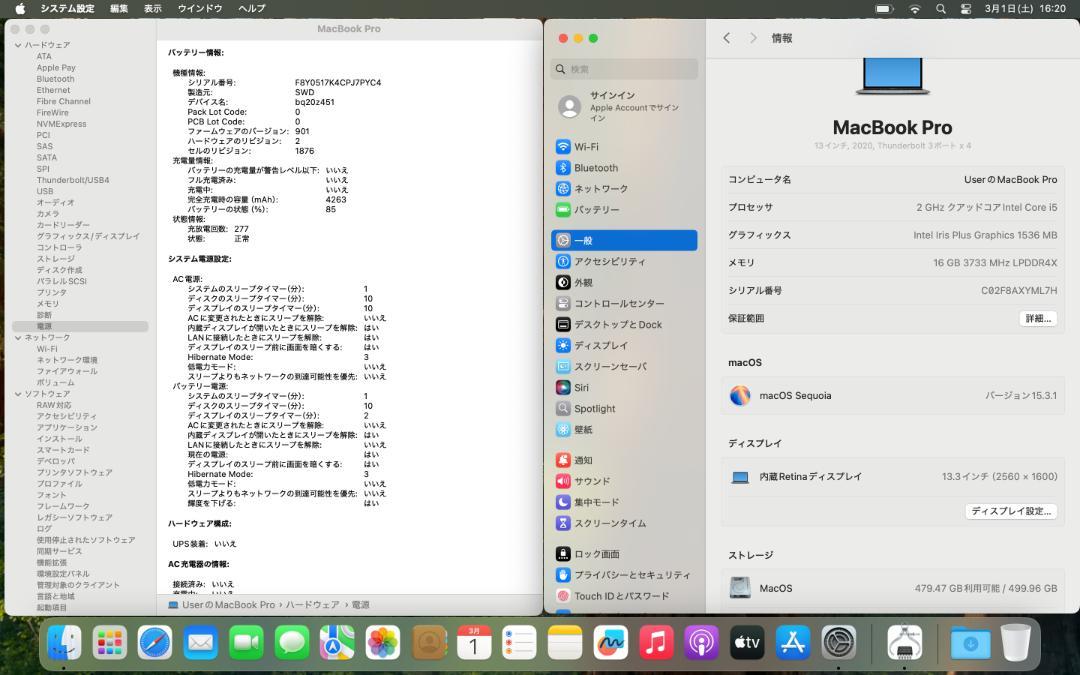Viewport: 1080px width, 675px height.
Task: Open App Store from the Dock
Action: [793, 643]
